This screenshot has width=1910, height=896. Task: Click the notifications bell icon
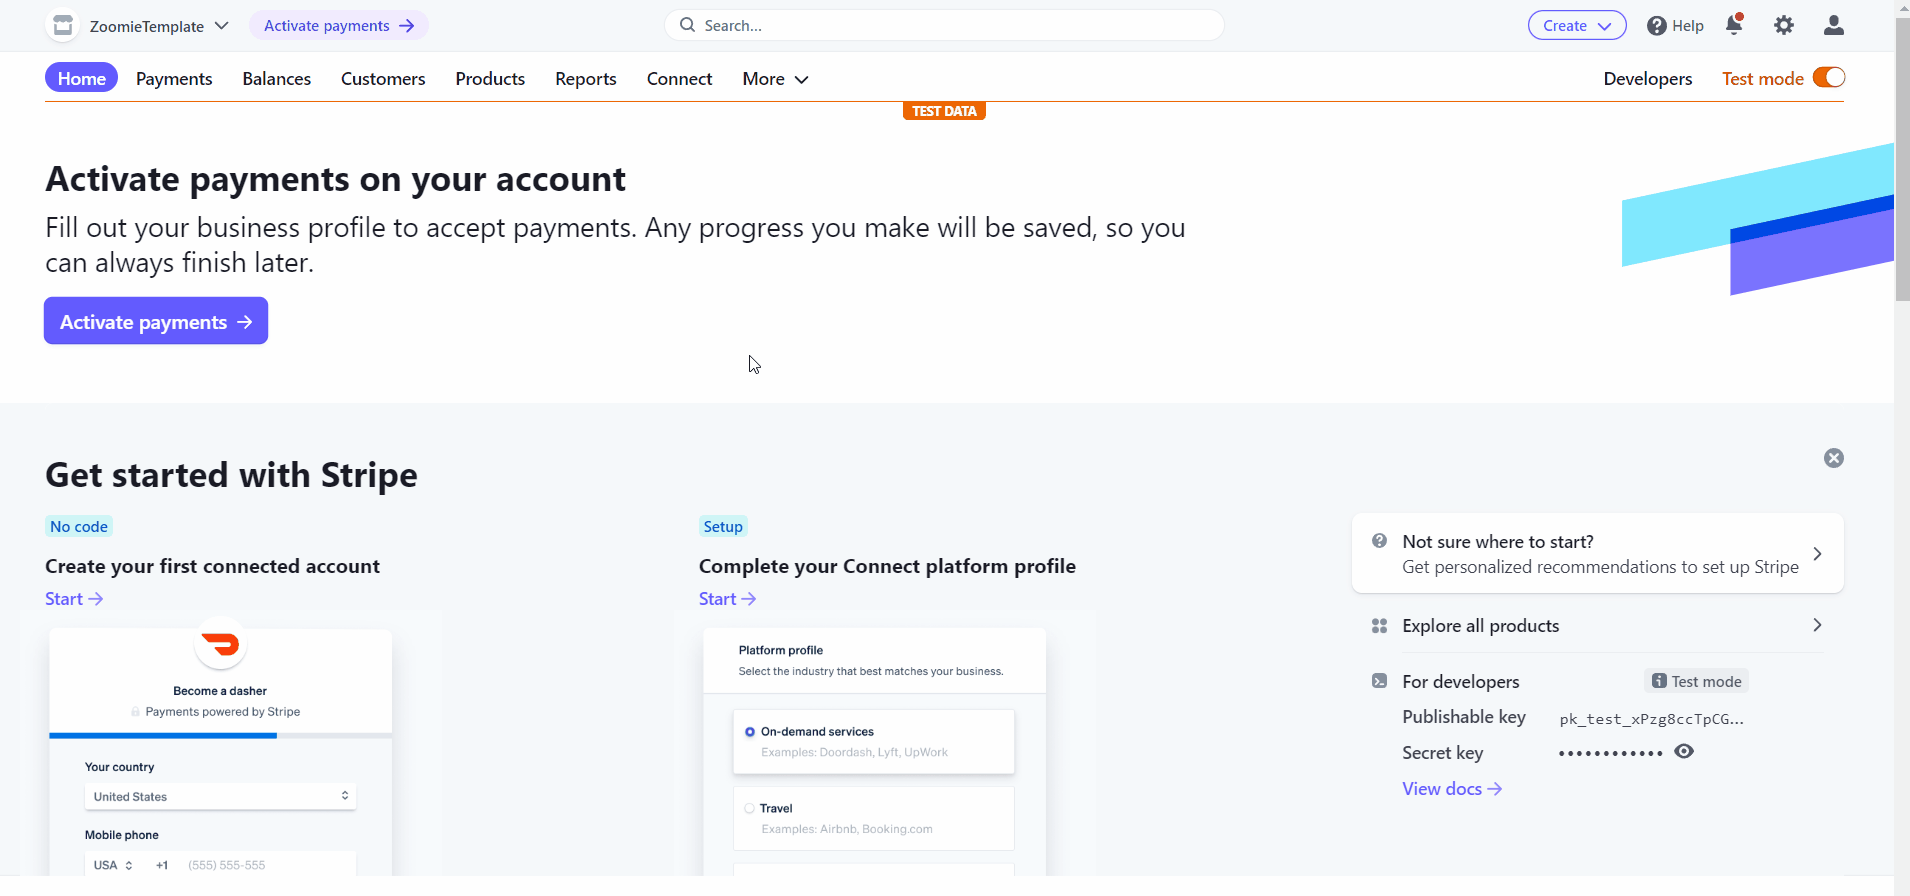(x=1734, y=25)
